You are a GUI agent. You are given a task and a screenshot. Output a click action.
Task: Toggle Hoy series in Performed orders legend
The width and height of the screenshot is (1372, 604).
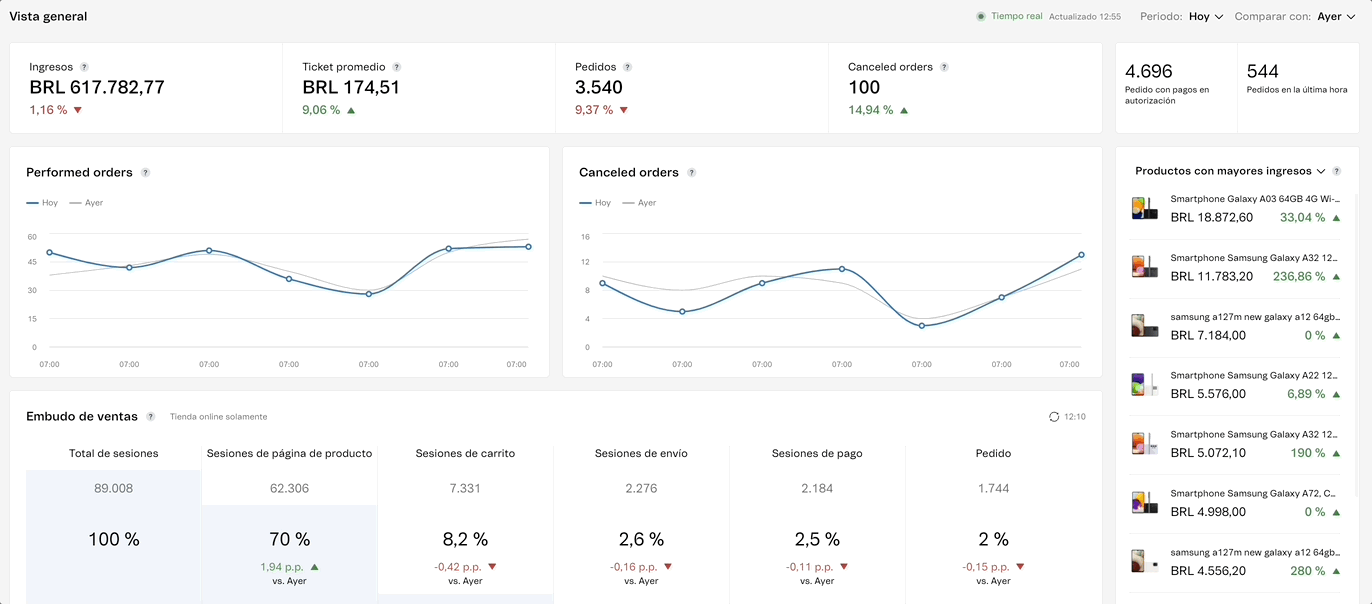point(42,203)
